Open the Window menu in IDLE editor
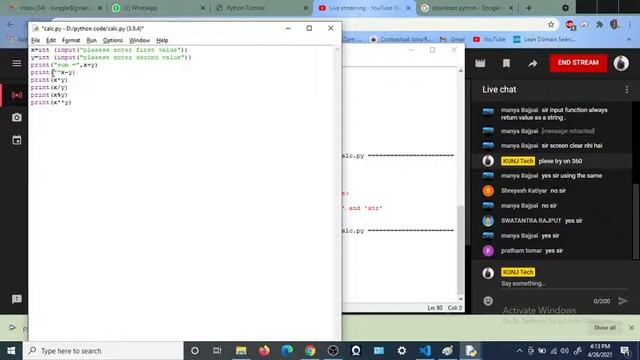This screenshot has height=360, width=640. point(139,40)
